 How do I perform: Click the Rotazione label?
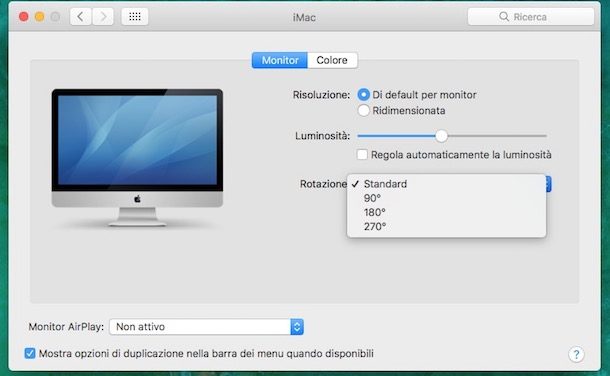point(323,184)
